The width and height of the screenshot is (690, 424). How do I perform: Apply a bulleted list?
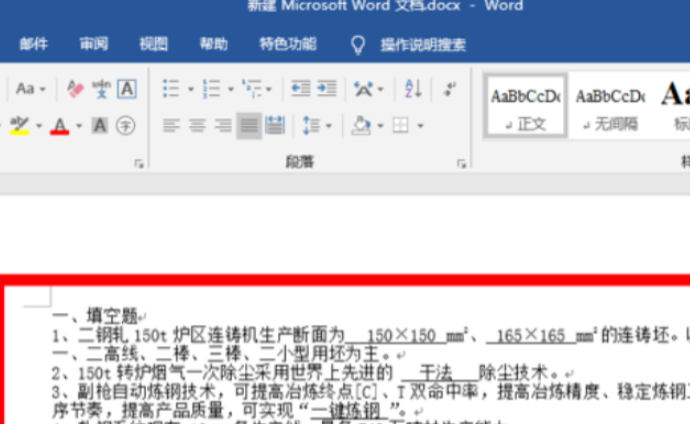pos(171,88)
